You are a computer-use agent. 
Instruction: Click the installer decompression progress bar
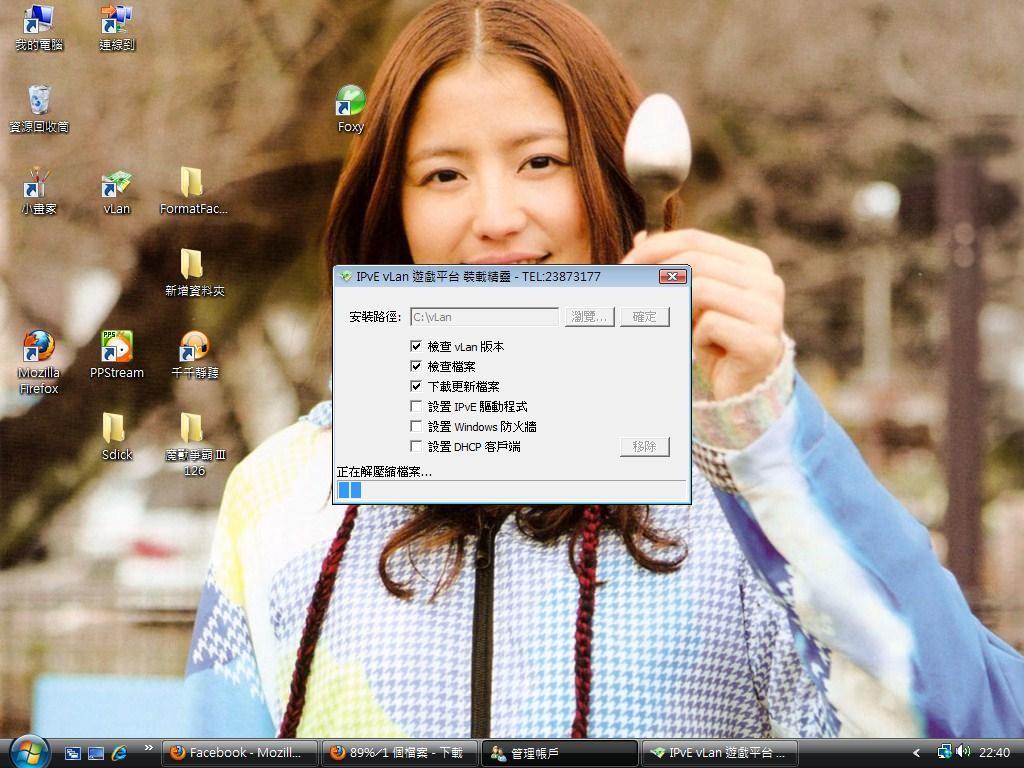[511, 490]
